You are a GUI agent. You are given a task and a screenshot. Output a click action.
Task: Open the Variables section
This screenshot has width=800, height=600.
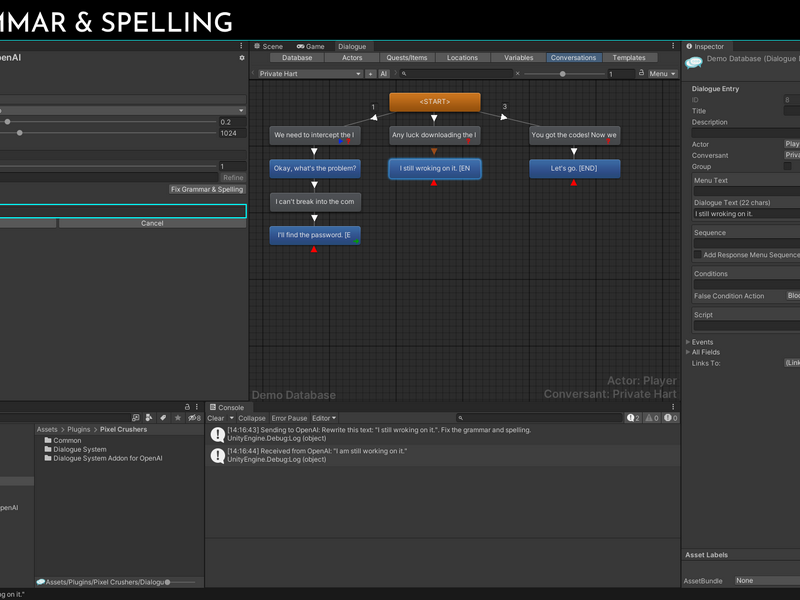coord(518,58)
